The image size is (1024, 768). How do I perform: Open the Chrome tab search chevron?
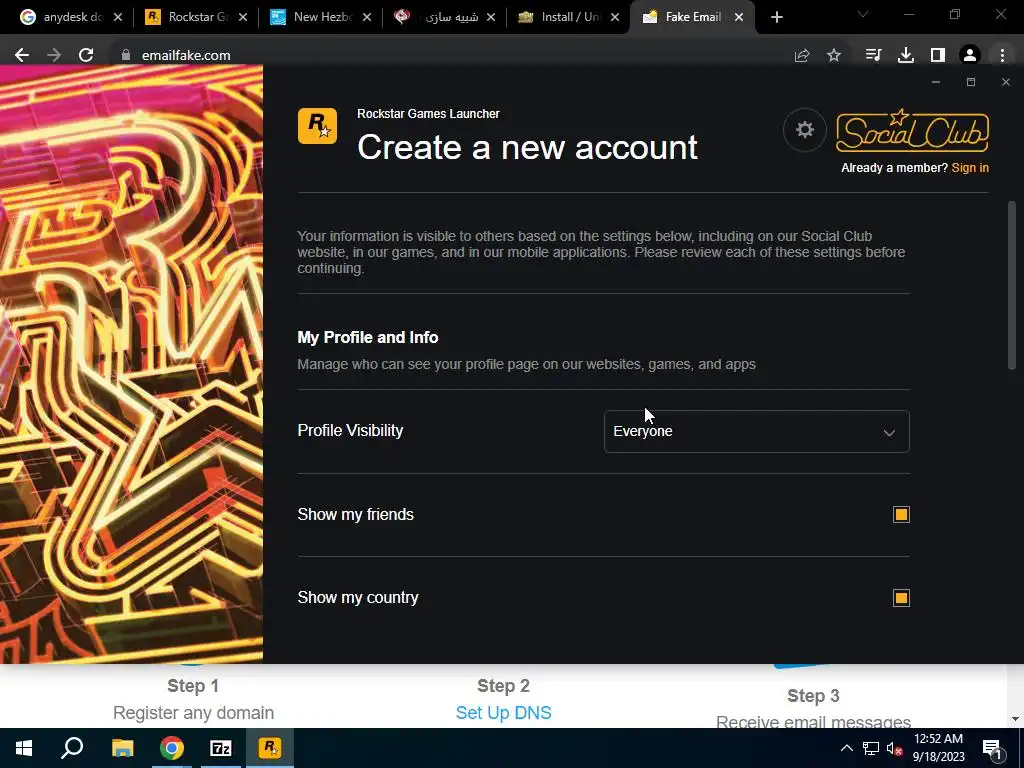tap(863, 14)
